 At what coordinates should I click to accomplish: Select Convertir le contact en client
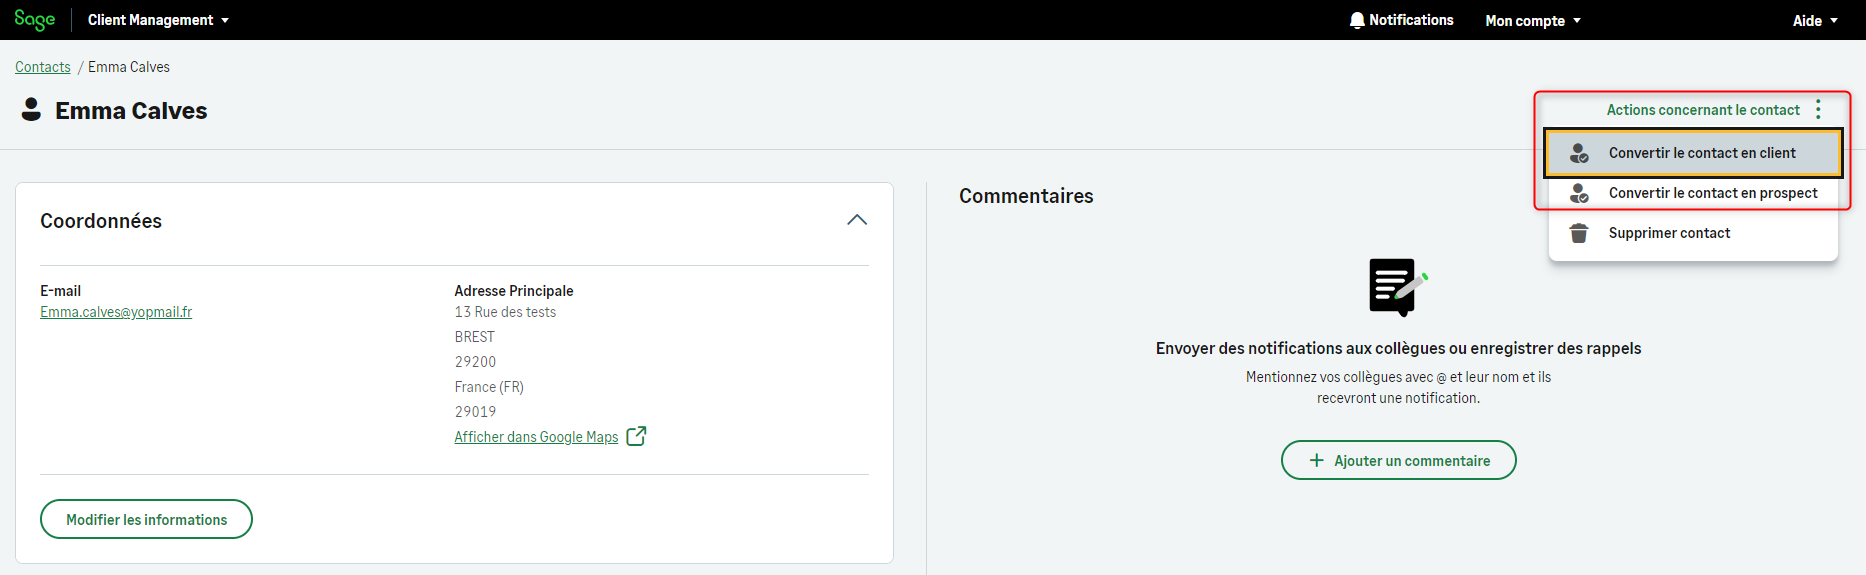coord(1702,153)
